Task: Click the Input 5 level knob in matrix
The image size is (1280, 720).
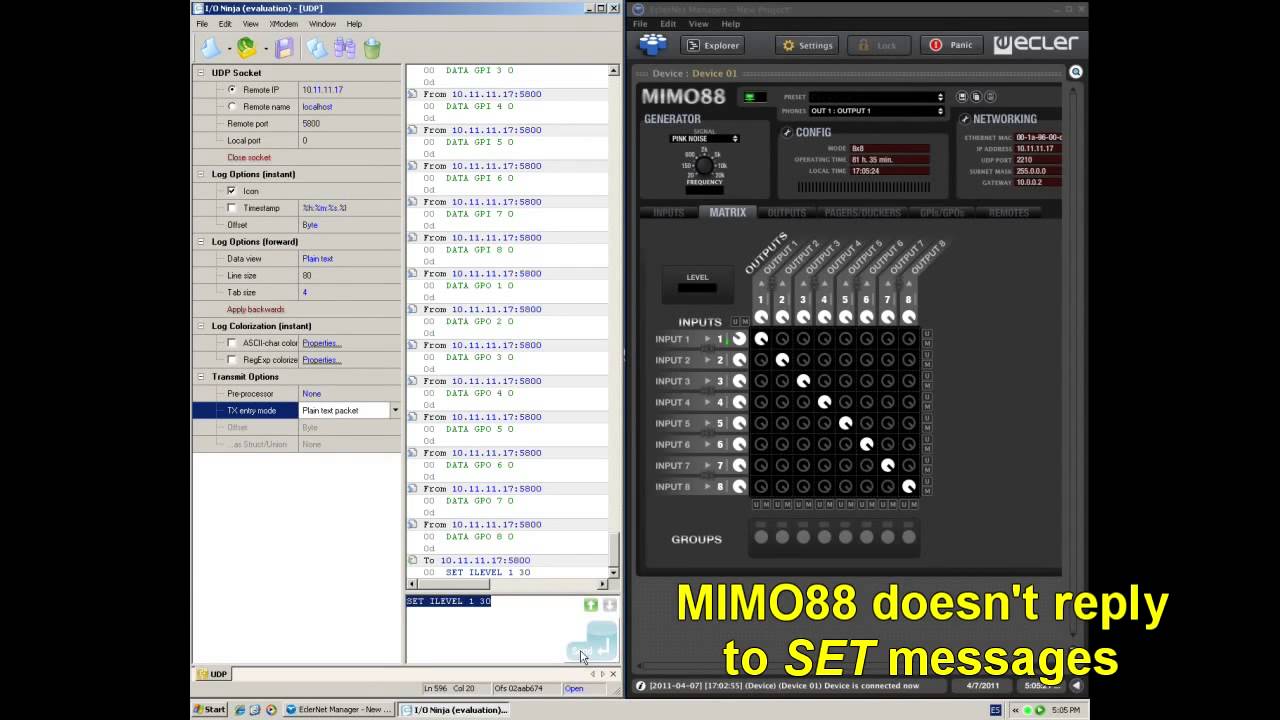Action: 739,423
